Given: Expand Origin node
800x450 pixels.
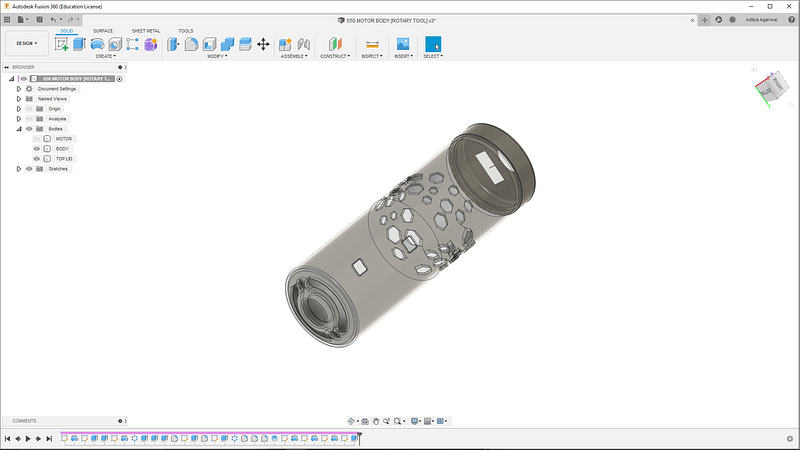Looking at the screenshot, I should click(x=19, y=109).
